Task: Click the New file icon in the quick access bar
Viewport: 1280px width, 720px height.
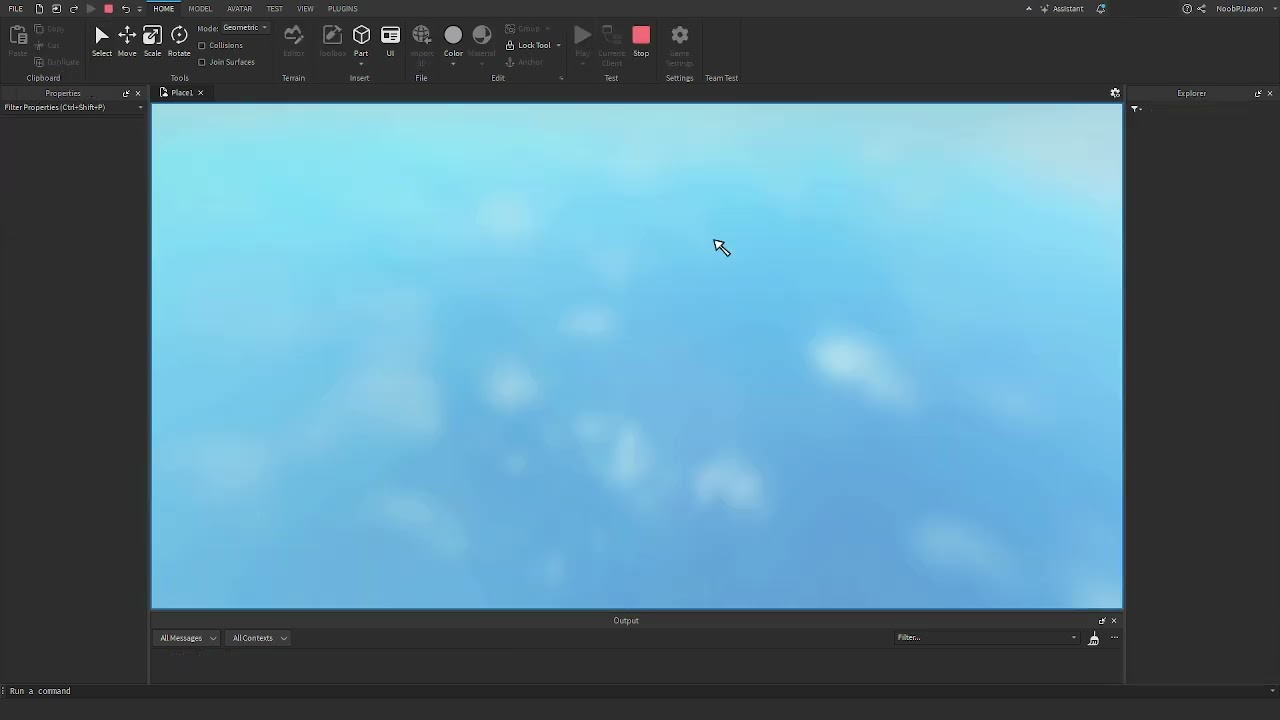Action: pyautogui.click(x=40, y=9)
